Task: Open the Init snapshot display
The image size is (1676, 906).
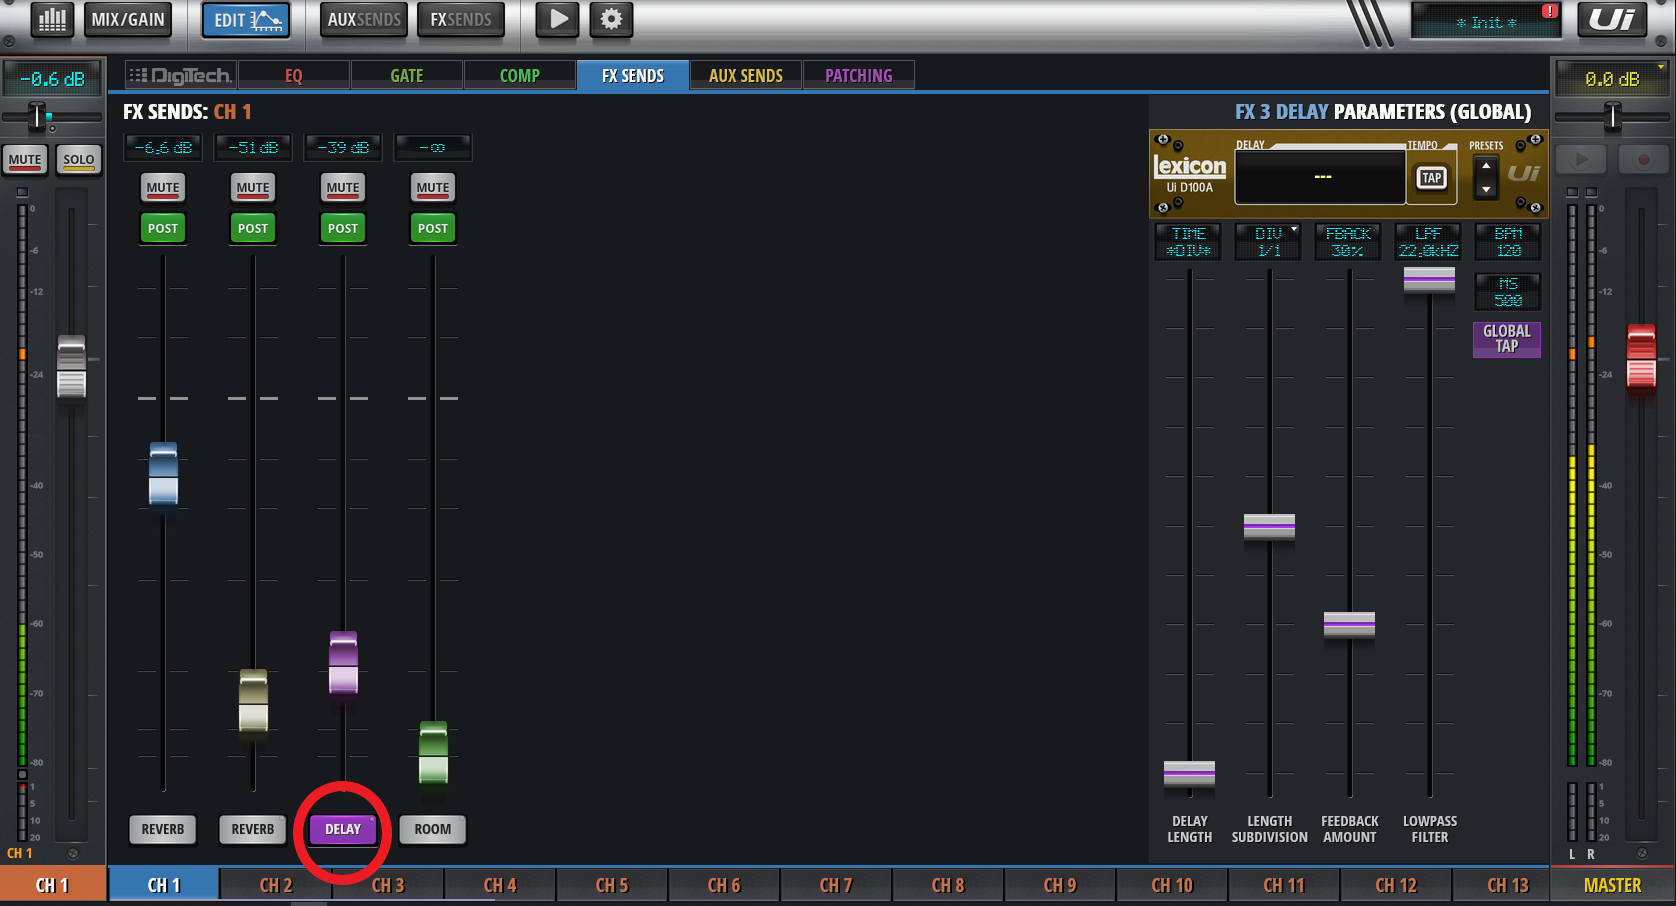Action: (1486, 22)
